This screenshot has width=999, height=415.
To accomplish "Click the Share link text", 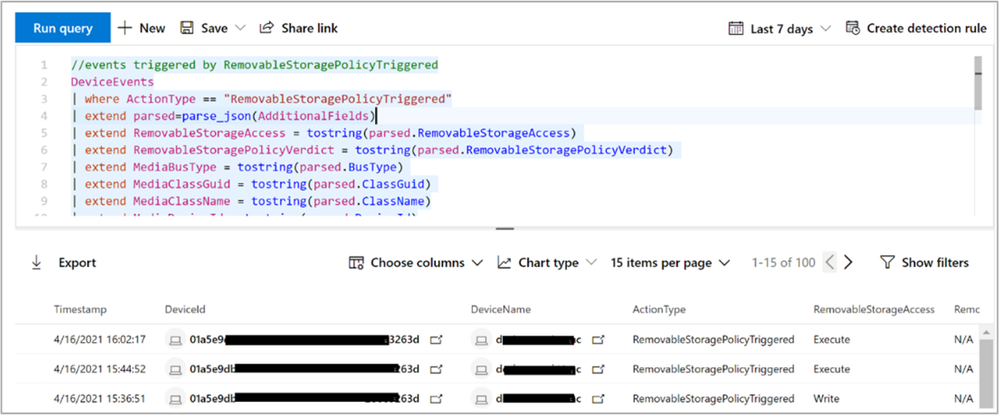I will [310, 28].
